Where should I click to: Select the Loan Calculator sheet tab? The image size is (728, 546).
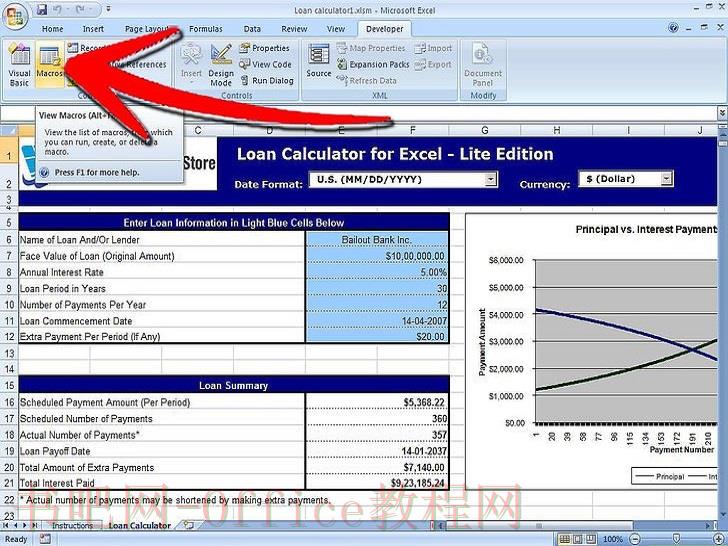pyautogui.click(x=139, y=526)
